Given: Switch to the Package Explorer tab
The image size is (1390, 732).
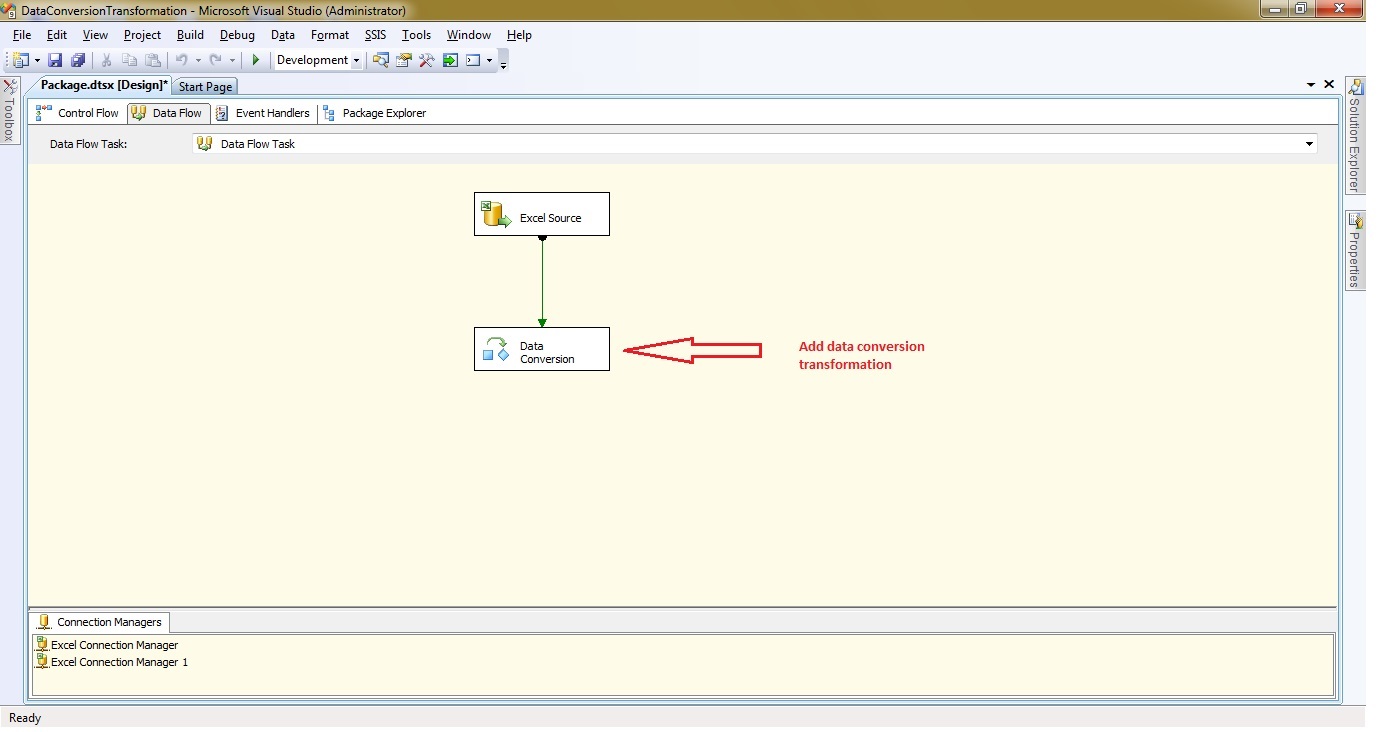Looking at the screenshot, I should pos(374,114).
